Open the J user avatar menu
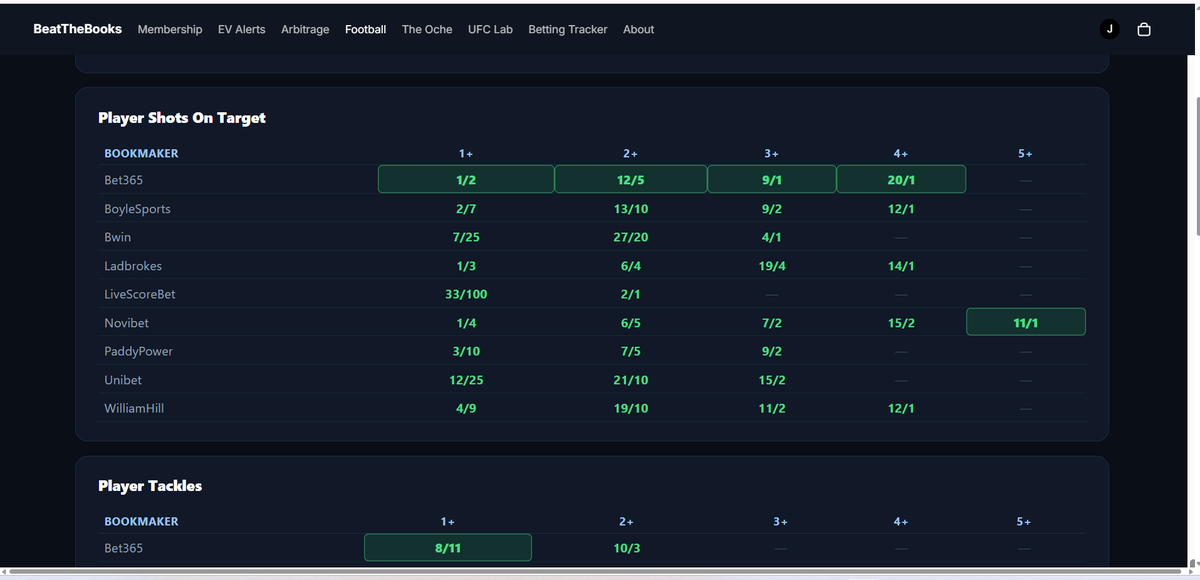 [1109, 29]
